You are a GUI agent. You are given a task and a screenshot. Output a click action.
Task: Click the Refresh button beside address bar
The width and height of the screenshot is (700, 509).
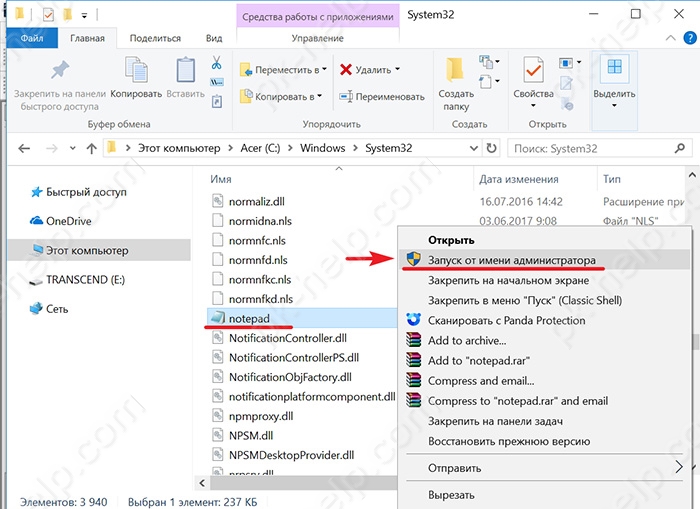[x=492, y=148]
